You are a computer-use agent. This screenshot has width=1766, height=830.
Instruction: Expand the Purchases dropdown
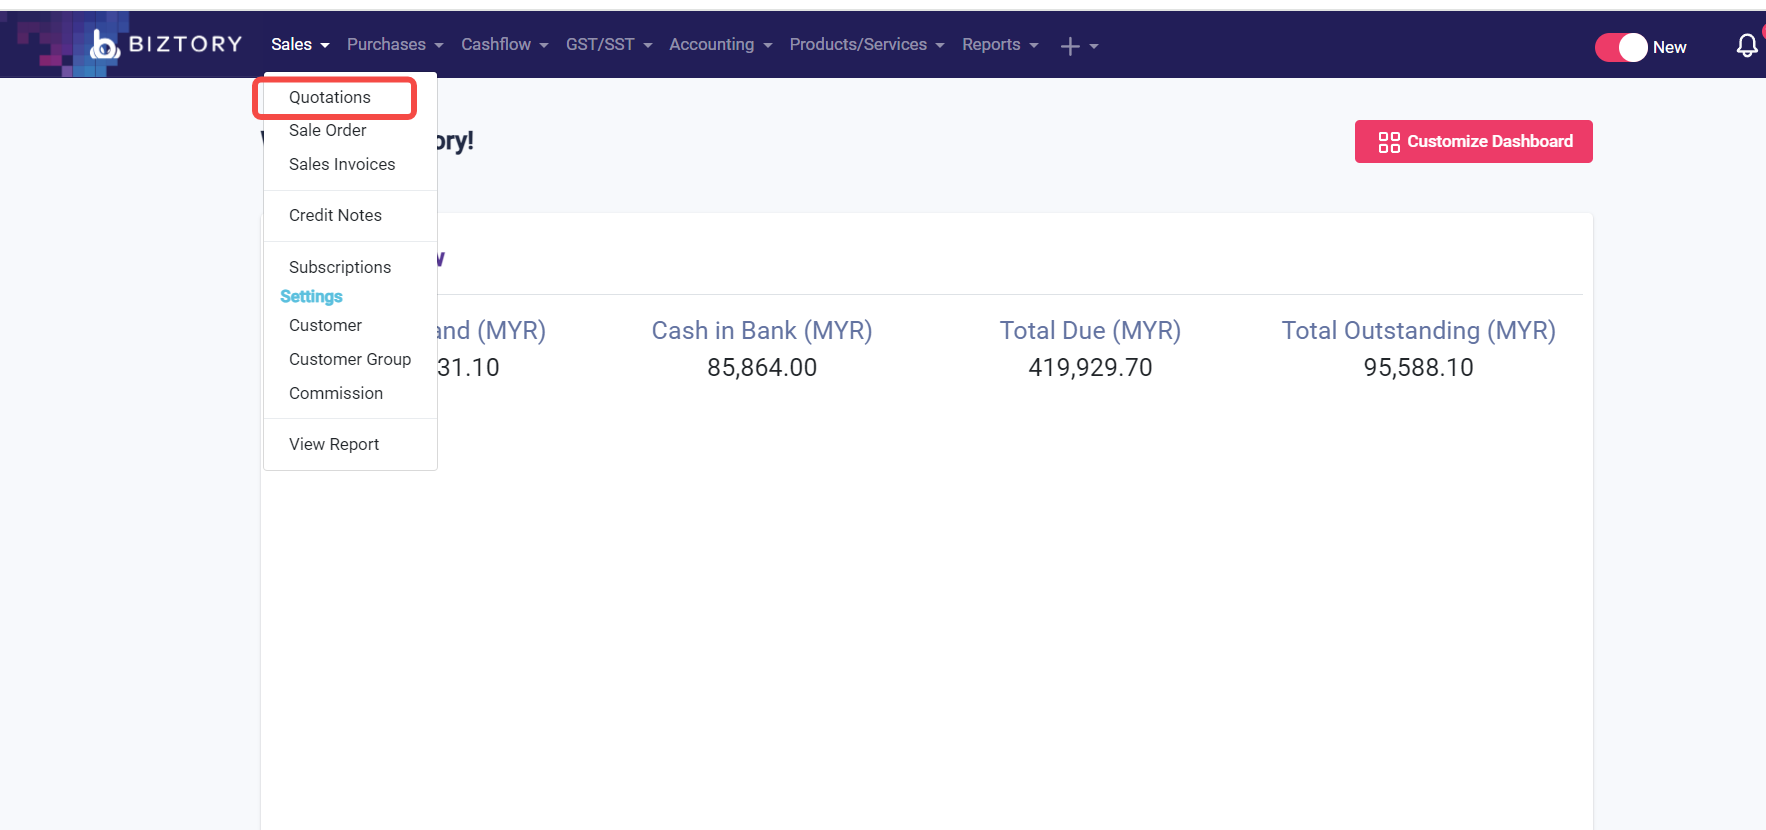tap(395, 44)
